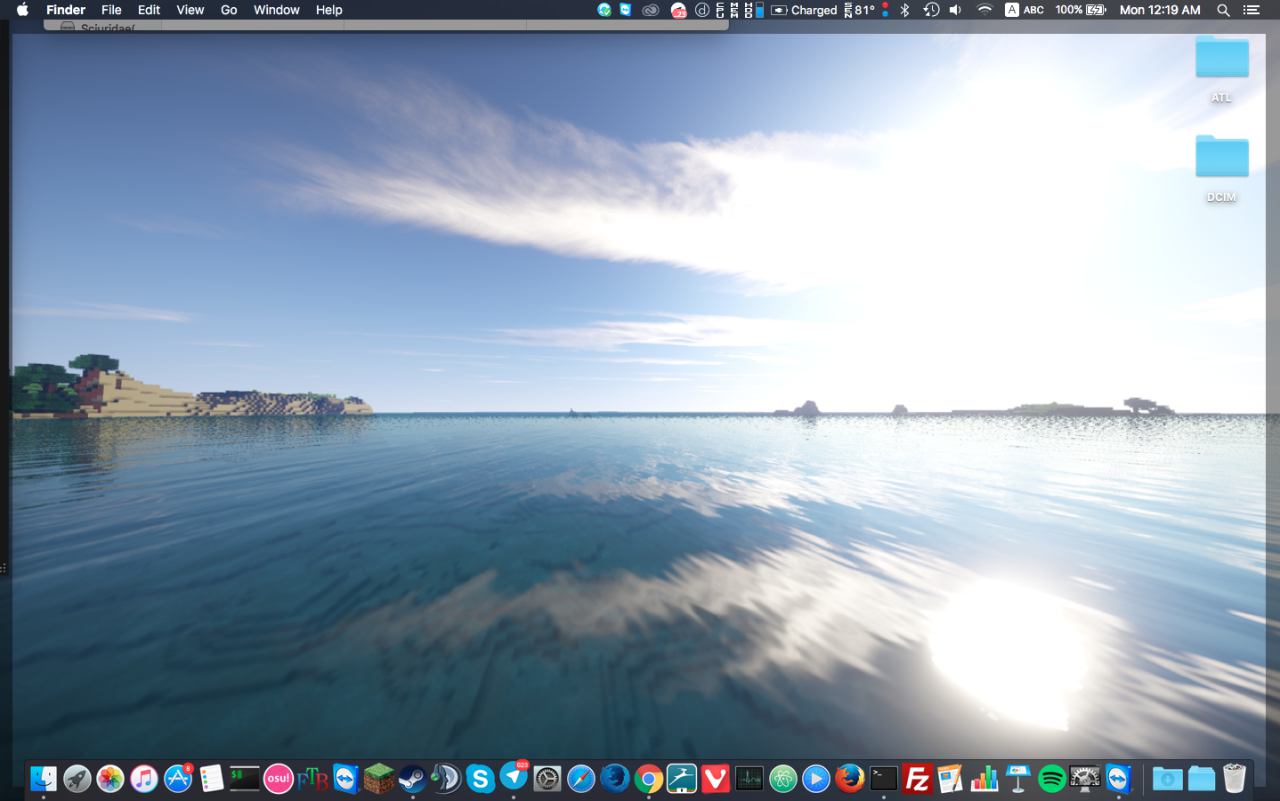Open the Minecraft app in the dock
Screen dimensions: 1280x801
pyautogui.click(x=379, y=778)
